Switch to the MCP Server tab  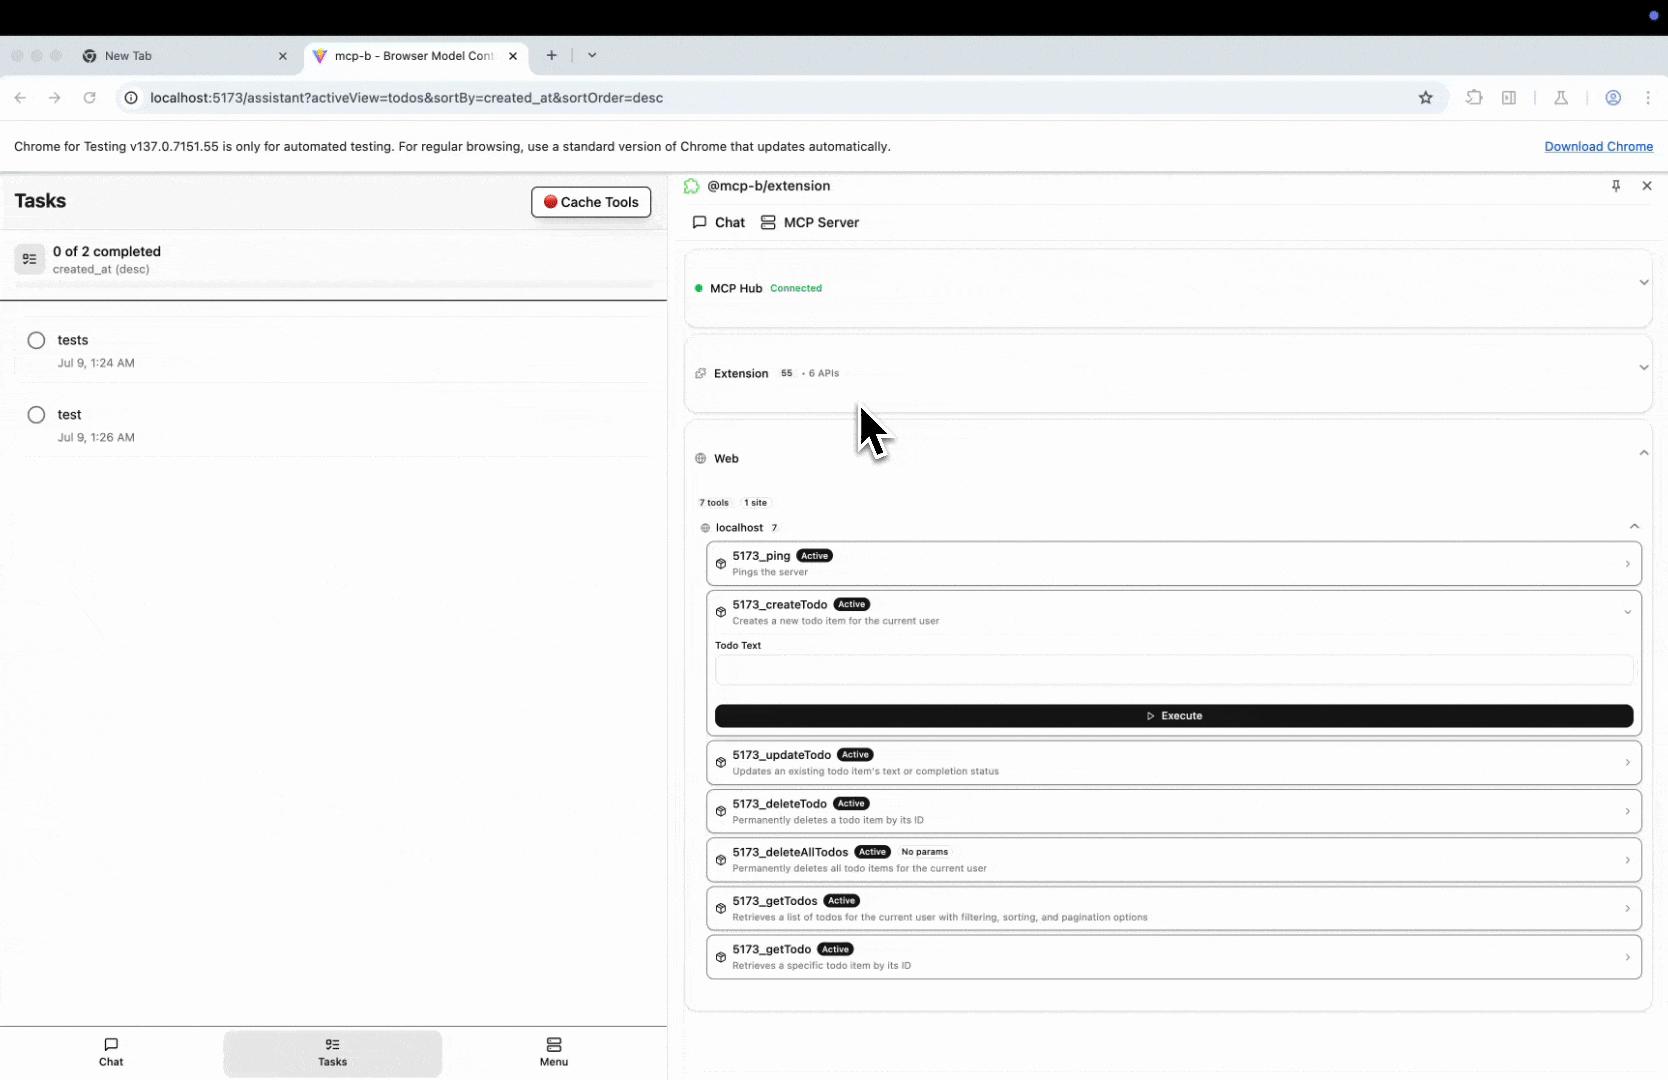(x=810, y=223)
